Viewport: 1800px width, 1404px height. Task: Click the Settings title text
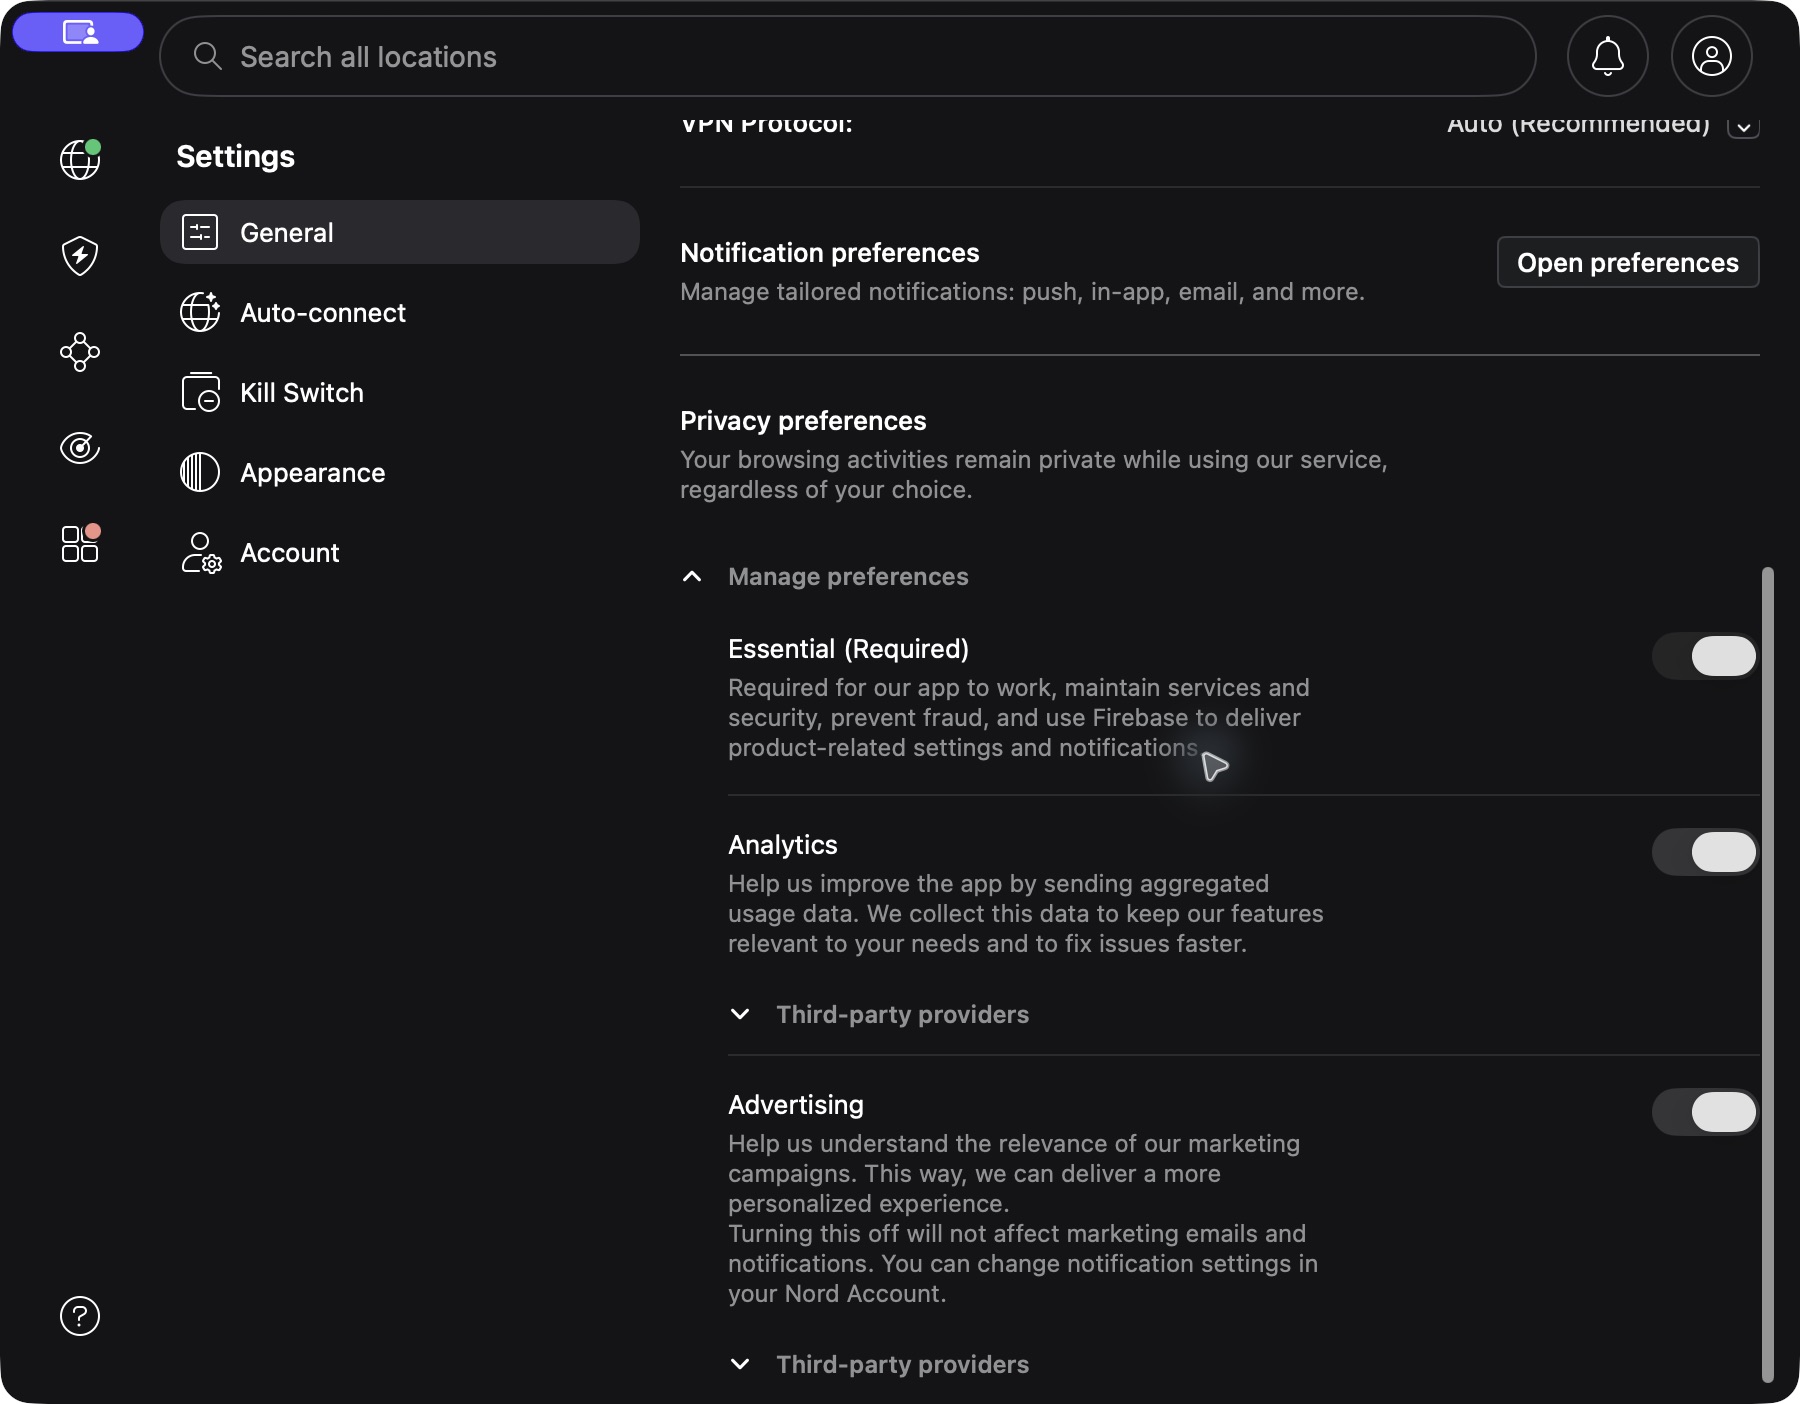[235, 157]
